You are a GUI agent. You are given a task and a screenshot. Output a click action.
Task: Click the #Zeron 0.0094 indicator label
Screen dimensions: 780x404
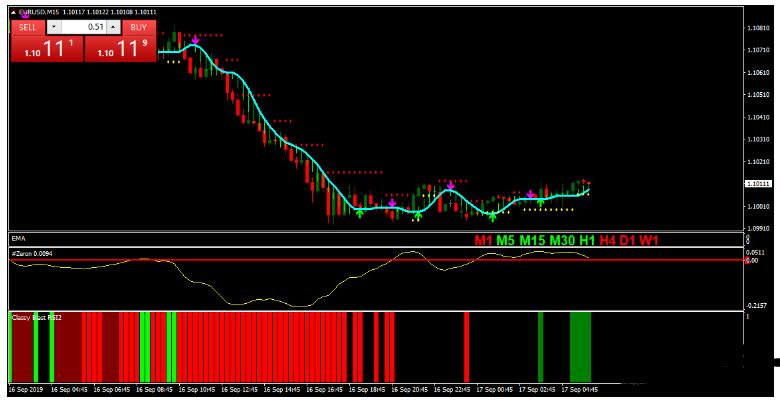point(32,254)
